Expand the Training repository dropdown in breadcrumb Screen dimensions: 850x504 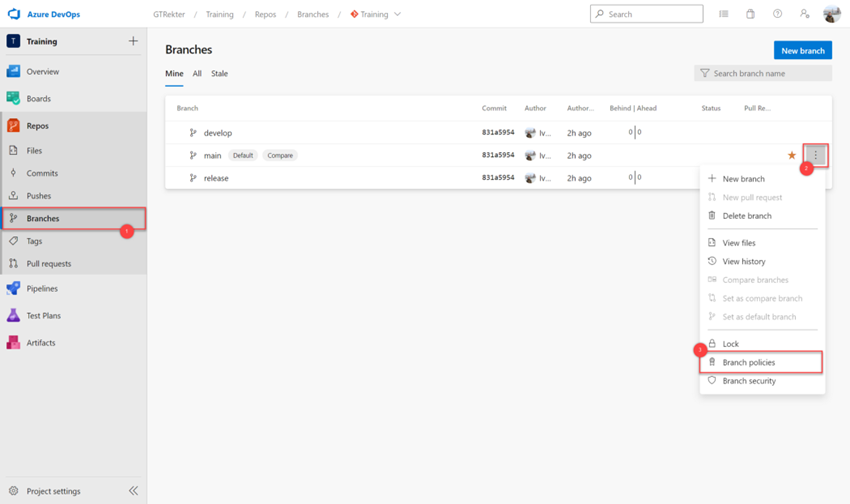(x=397, y=14)
